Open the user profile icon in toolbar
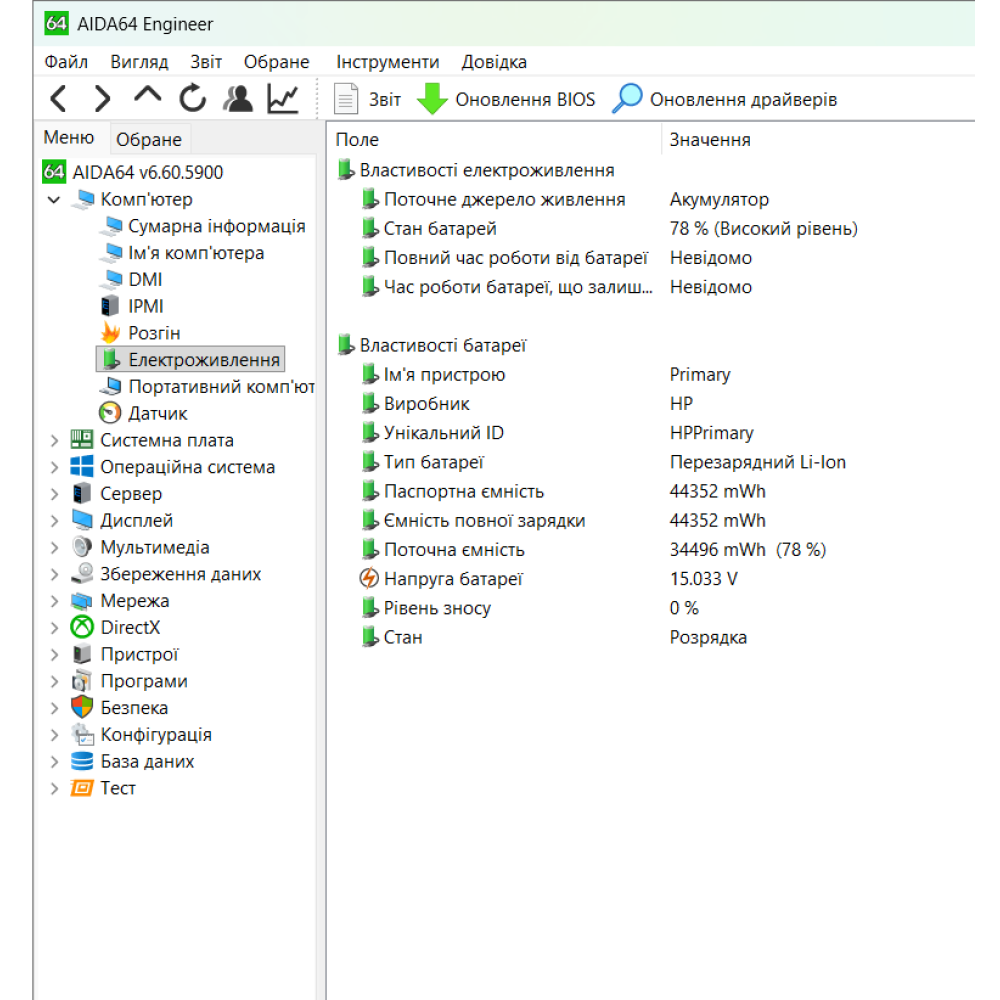 tap(238, 99)
